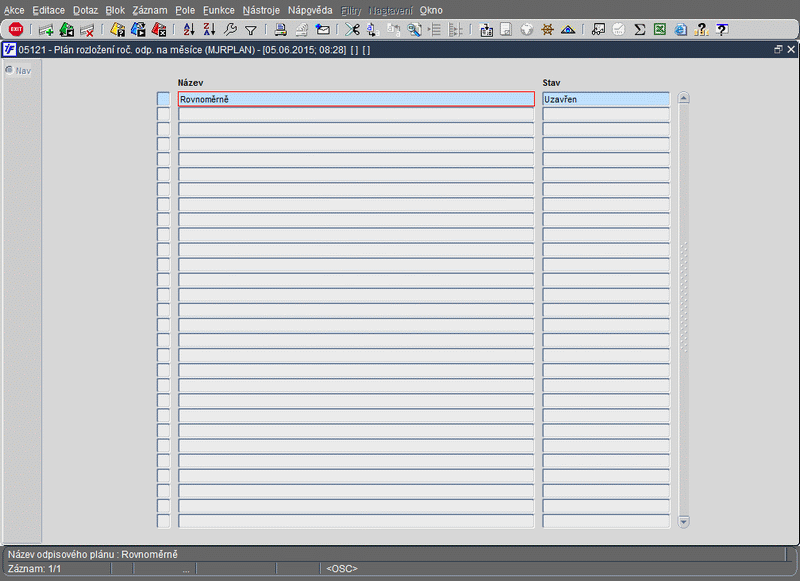This screenshot has height=581, width=800.
Task: Click the grayed list indent icon
Action: [435, 30]
